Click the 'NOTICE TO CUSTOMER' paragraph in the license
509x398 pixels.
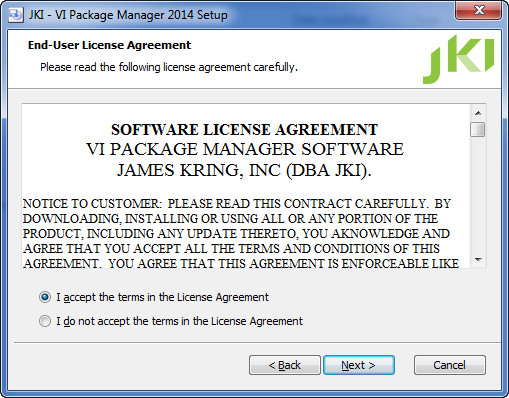click(x=241, y=234)
